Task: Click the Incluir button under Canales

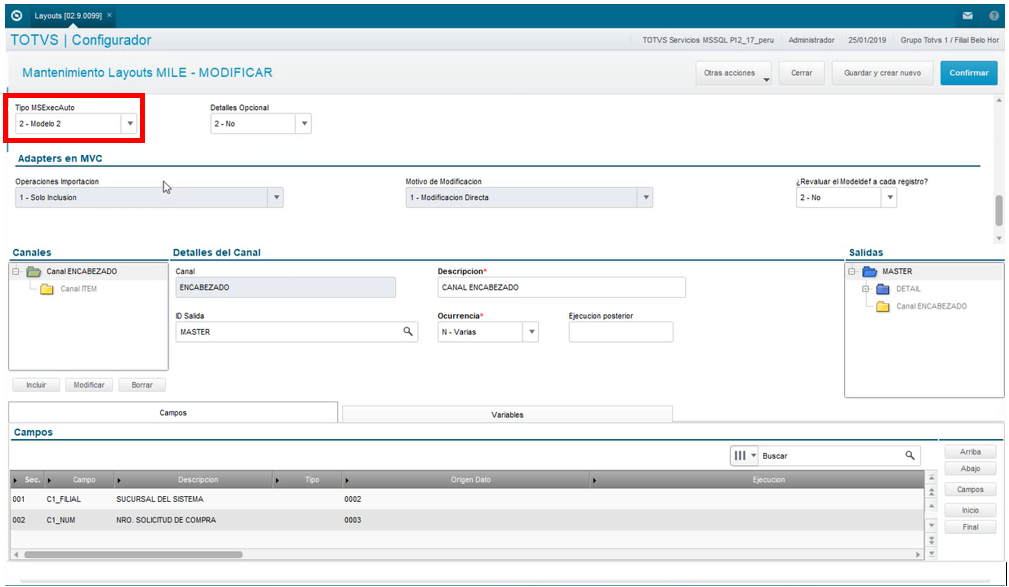Action: [x=36, y=385]
